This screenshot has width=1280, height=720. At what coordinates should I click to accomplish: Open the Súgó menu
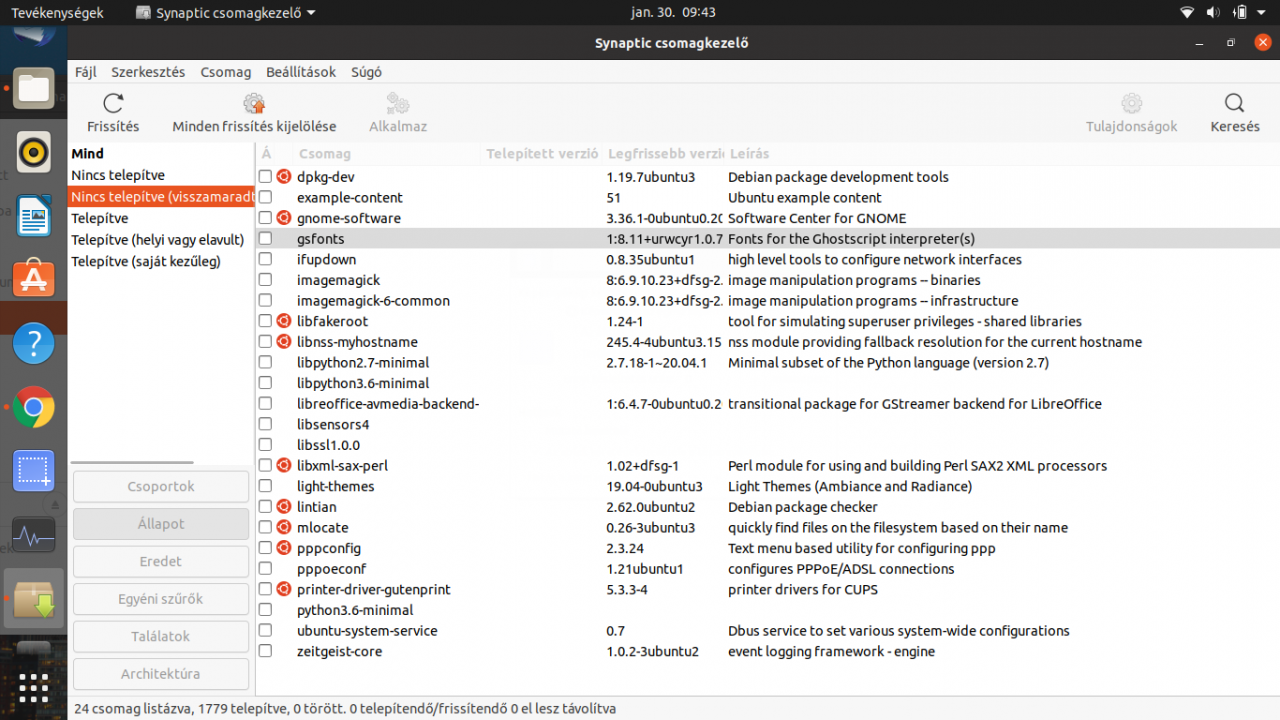[x=366, y=72]
